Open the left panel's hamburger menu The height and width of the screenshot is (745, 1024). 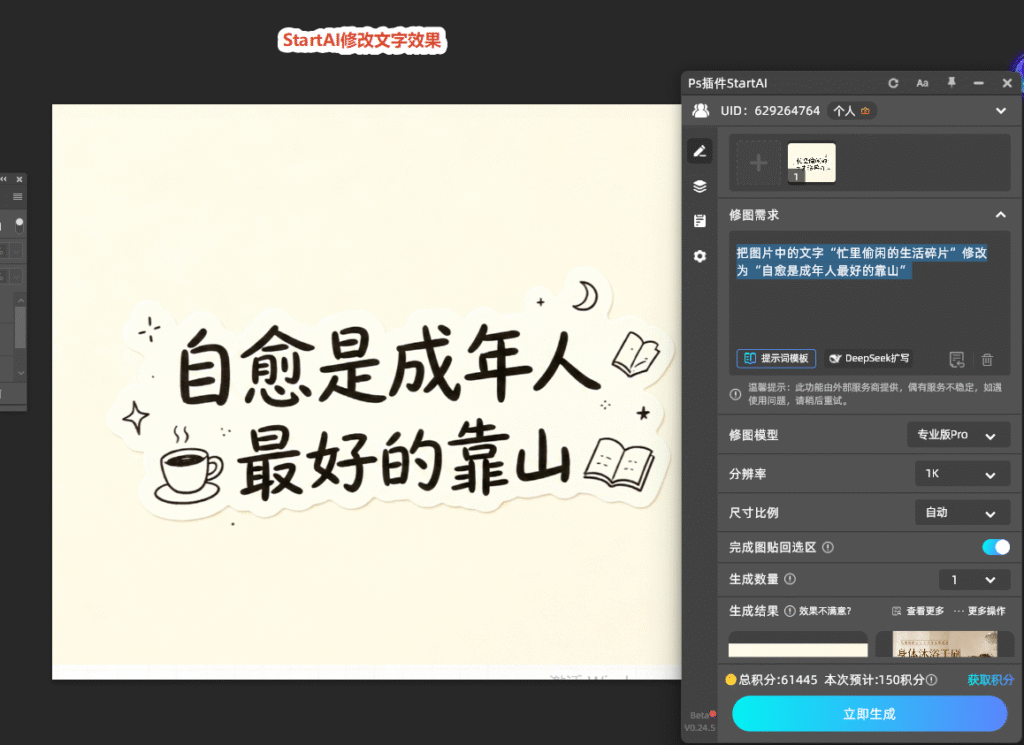[18, 197]
